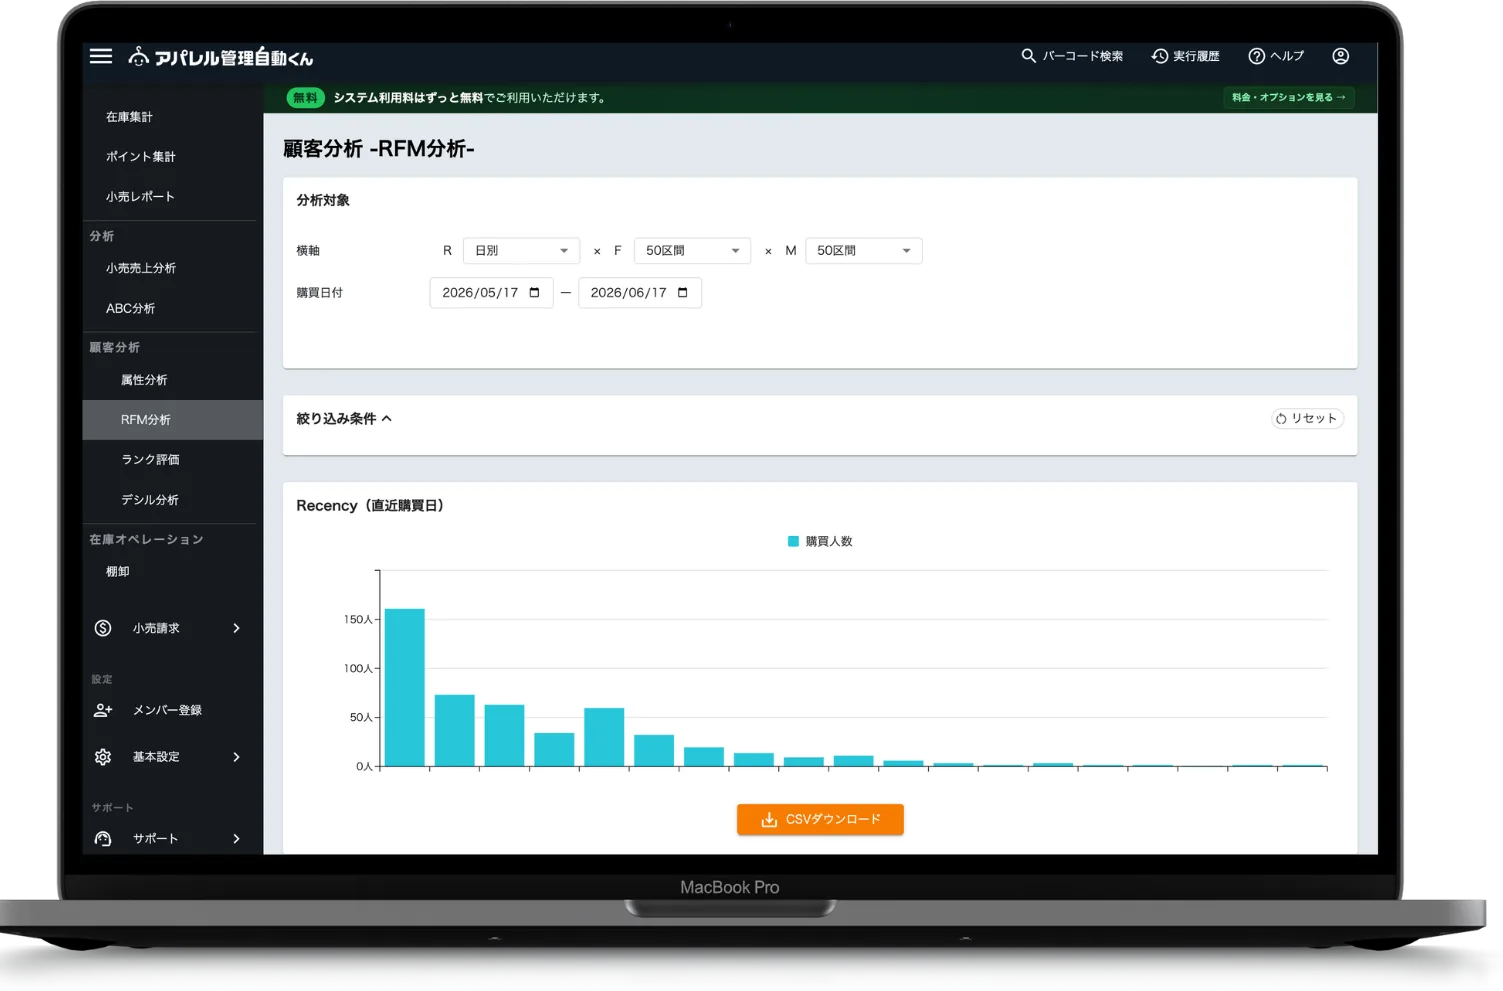Open the hamburger menu icon
Screen dimensions: 1503x991
(101, 56)
